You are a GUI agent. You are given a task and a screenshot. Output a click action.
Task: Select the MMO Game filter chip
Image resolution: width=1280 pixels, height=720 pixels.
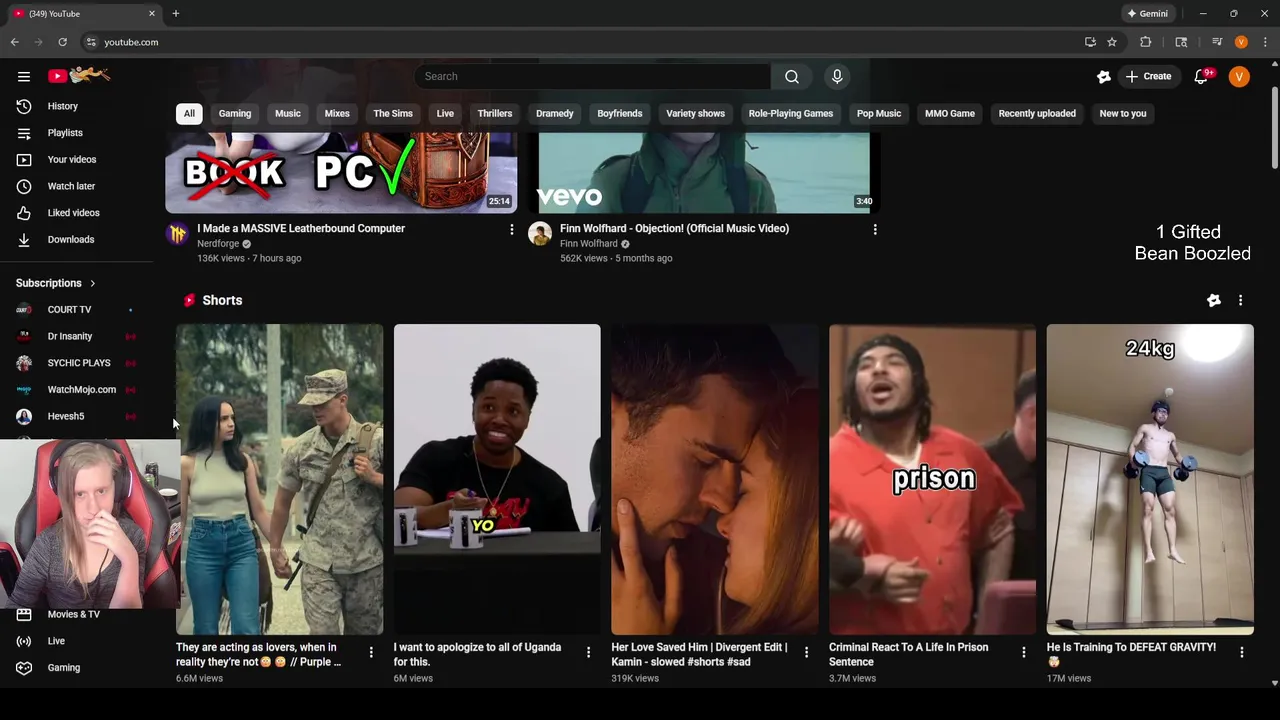(x=950, y=113)
